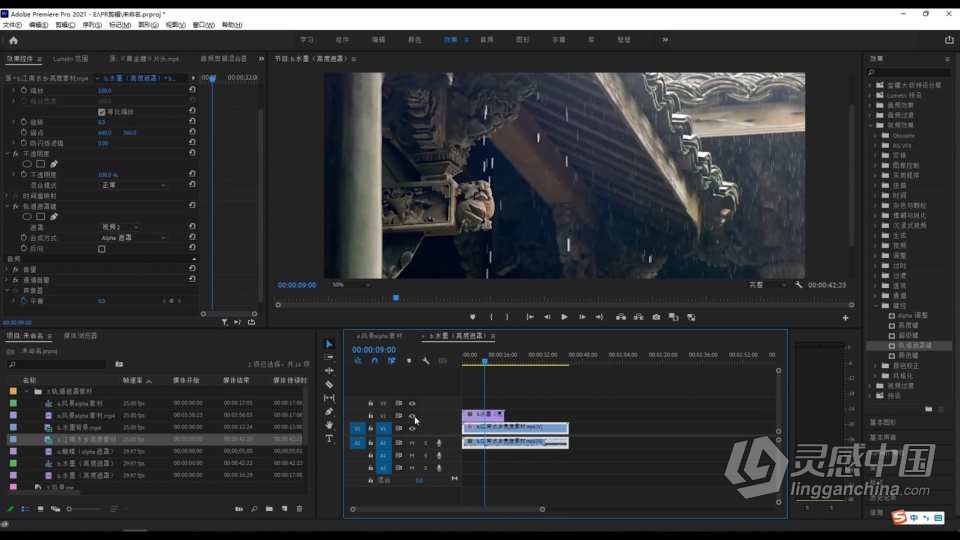Image resolution: width=960 pixels, height=540 pixels.
Task: Play the program monitor video
Action: (564, 317)
